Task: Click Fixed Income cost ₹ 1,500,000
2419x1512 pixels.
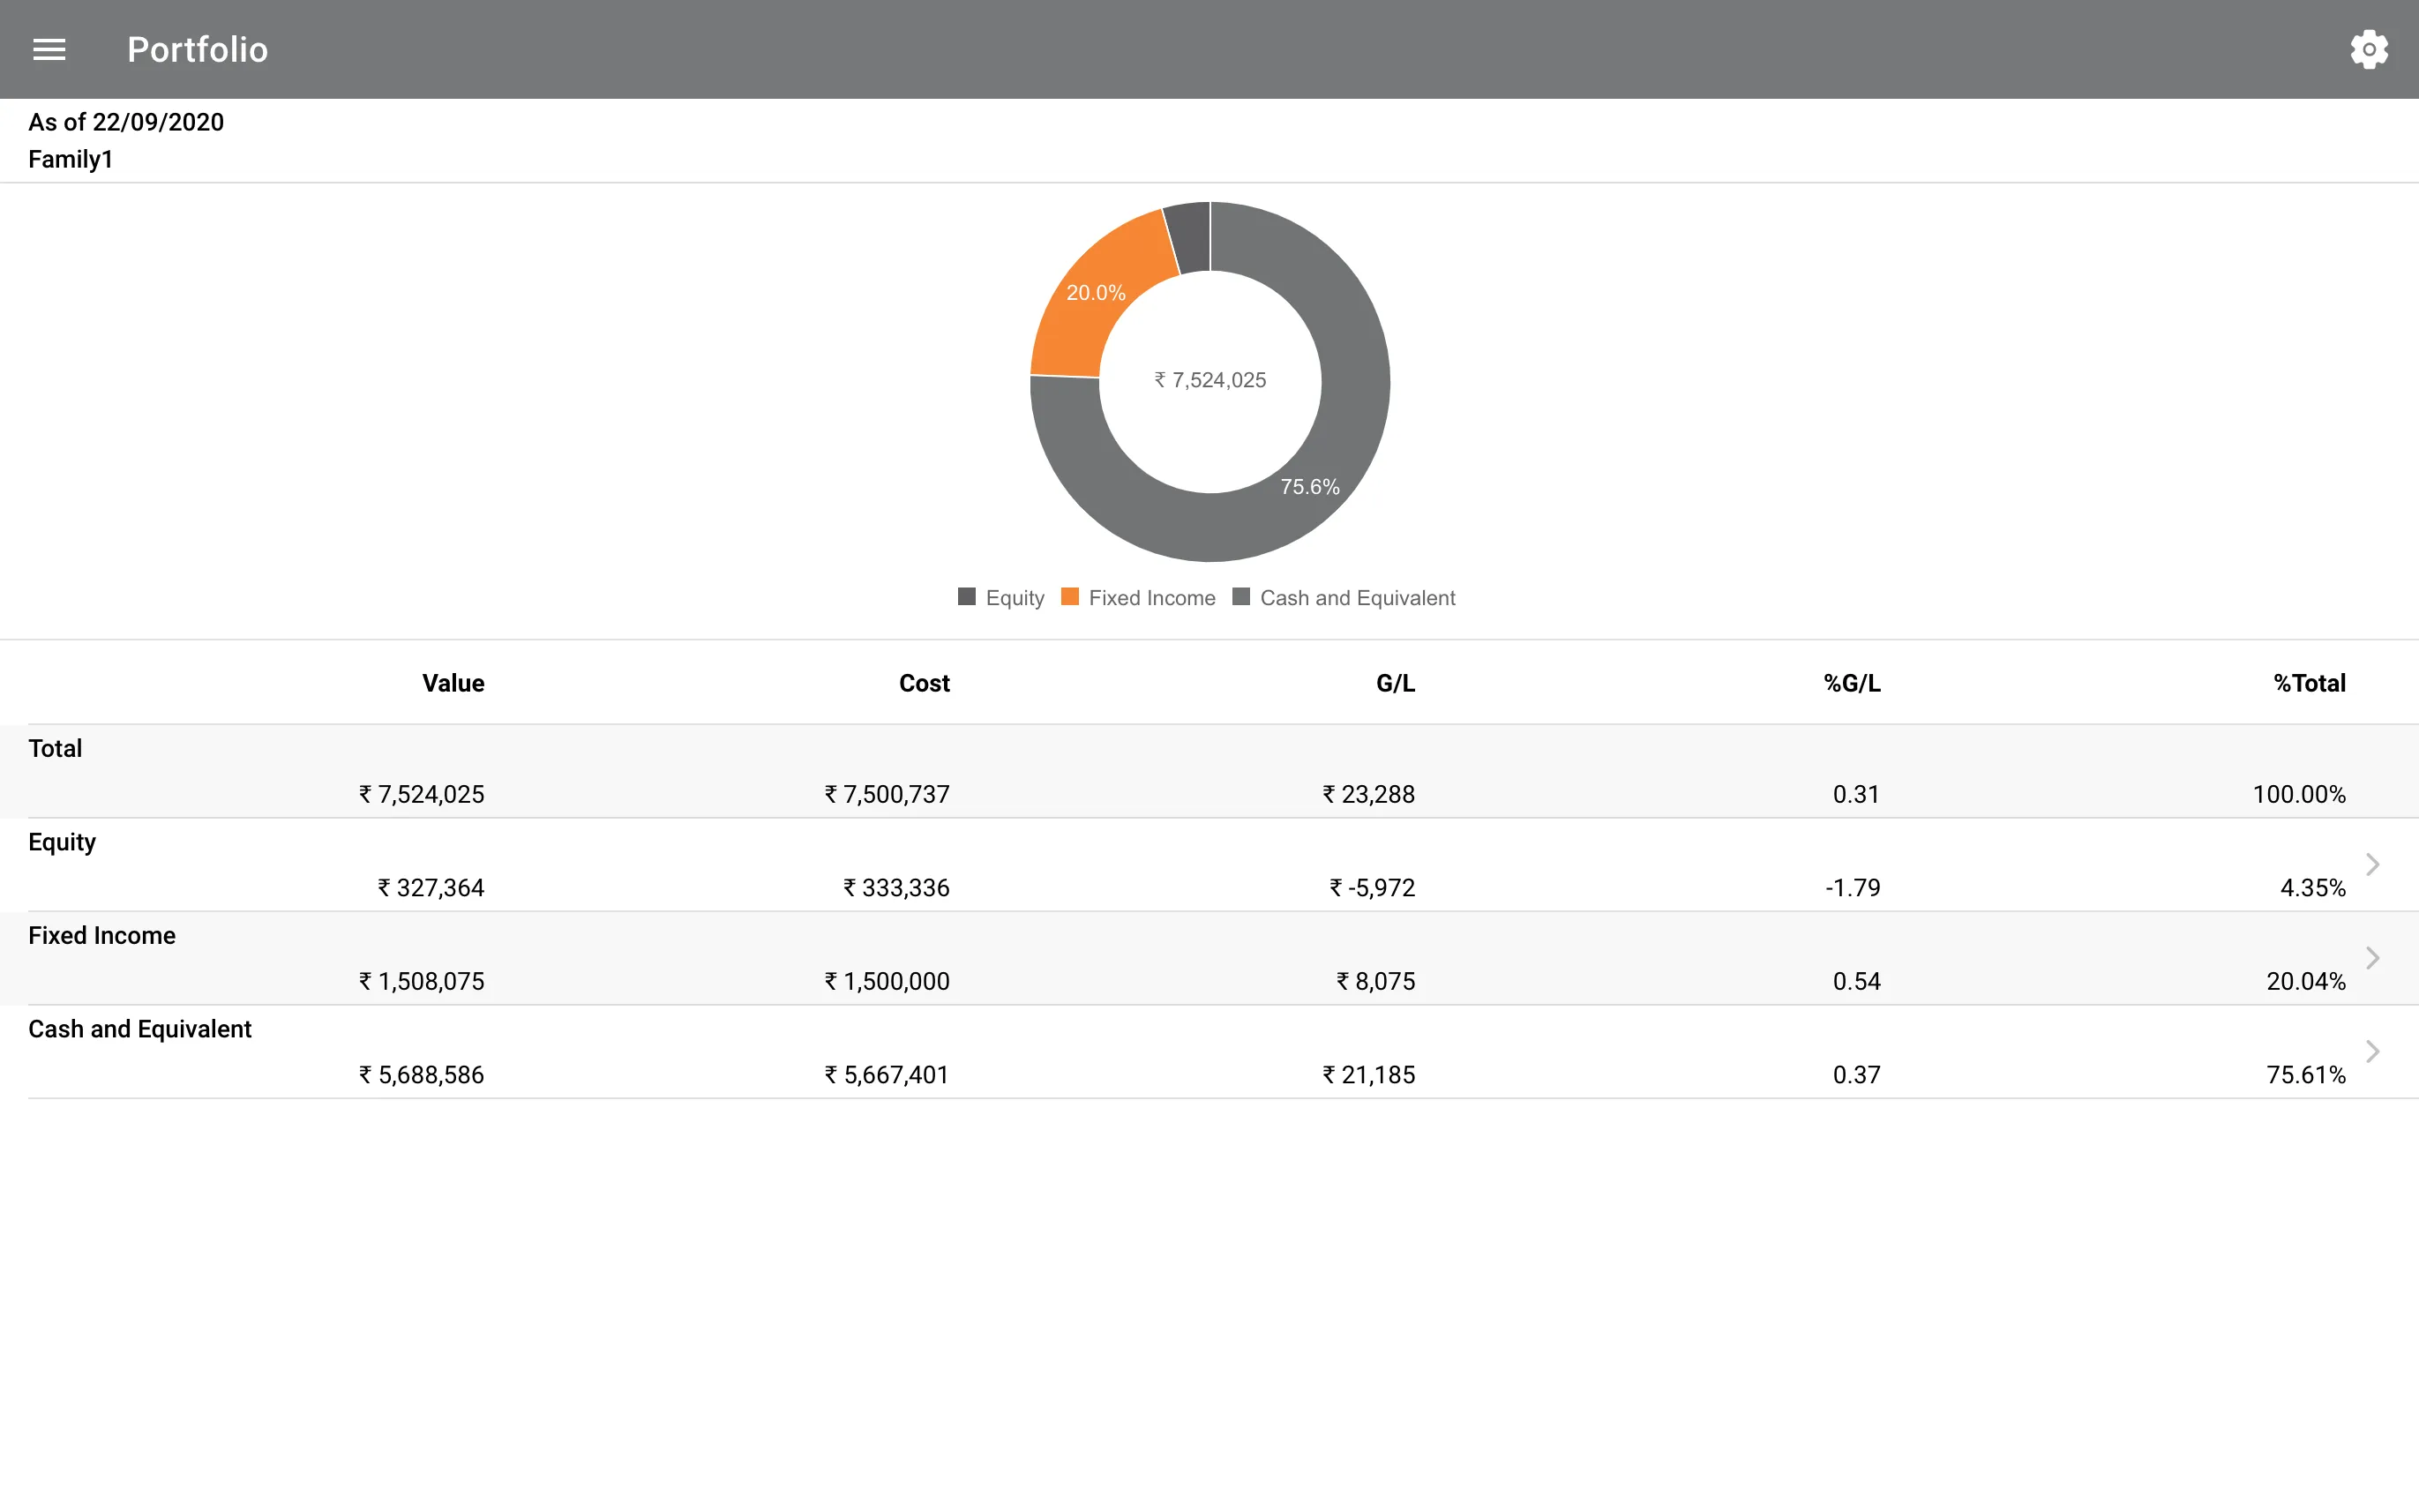Action: 887,981
